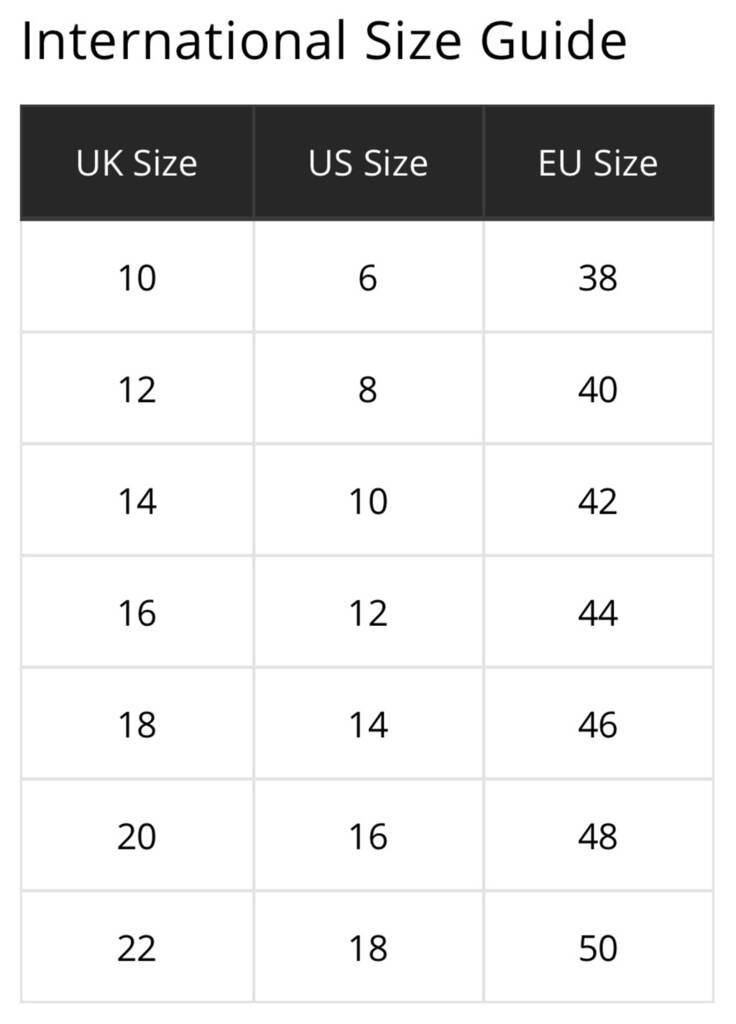Click EU size 38 cell
This screenshot has width=736, height=1024.
(598, 277)
